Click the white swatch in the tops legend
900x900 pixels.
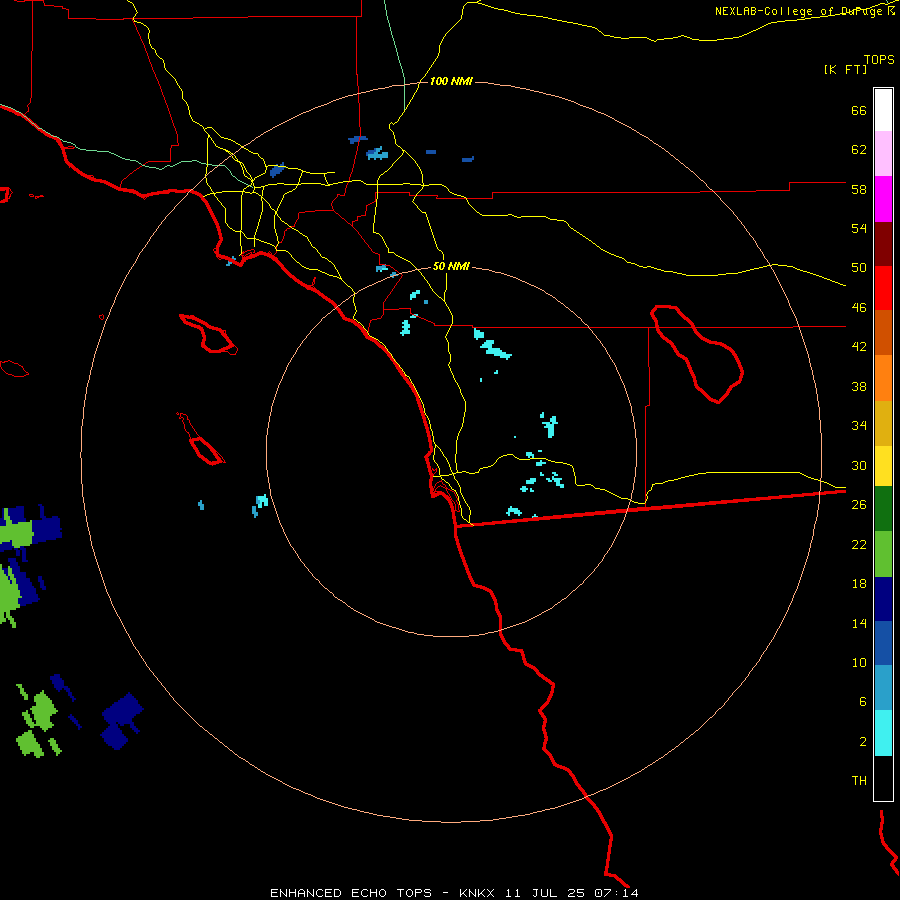(883, 110)
